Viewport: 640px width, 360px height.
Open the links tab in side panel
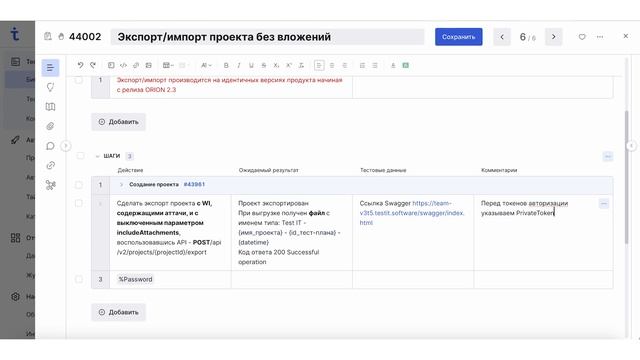coord(50,165)
